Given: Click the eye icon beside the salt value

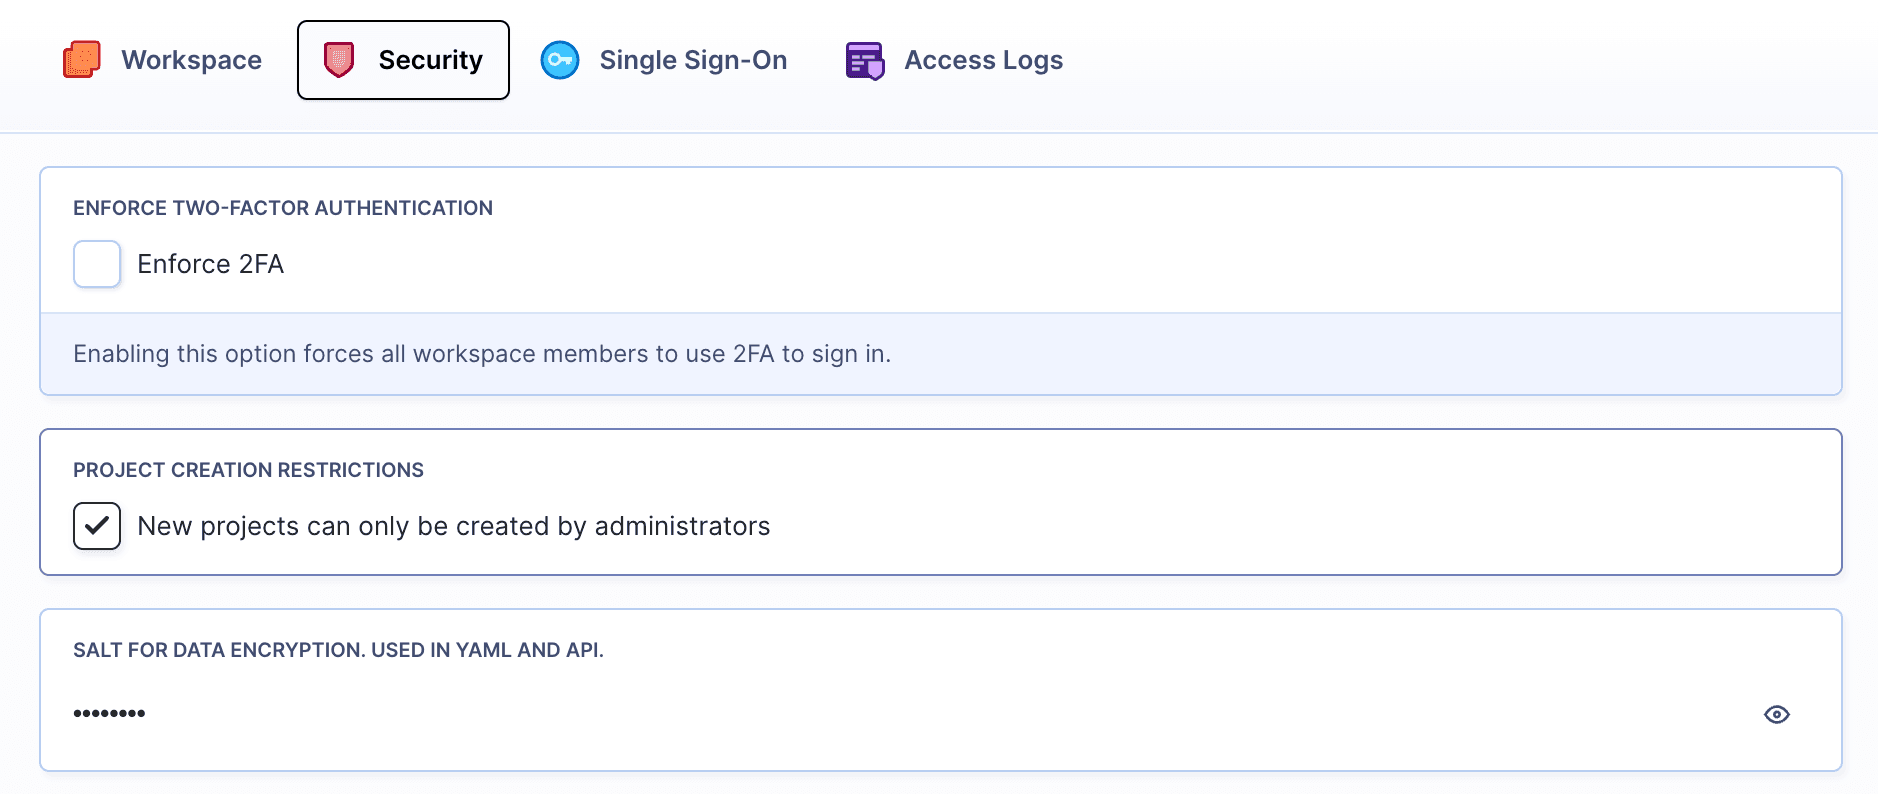Looking at the screenshot, I should pos(1776,713).
